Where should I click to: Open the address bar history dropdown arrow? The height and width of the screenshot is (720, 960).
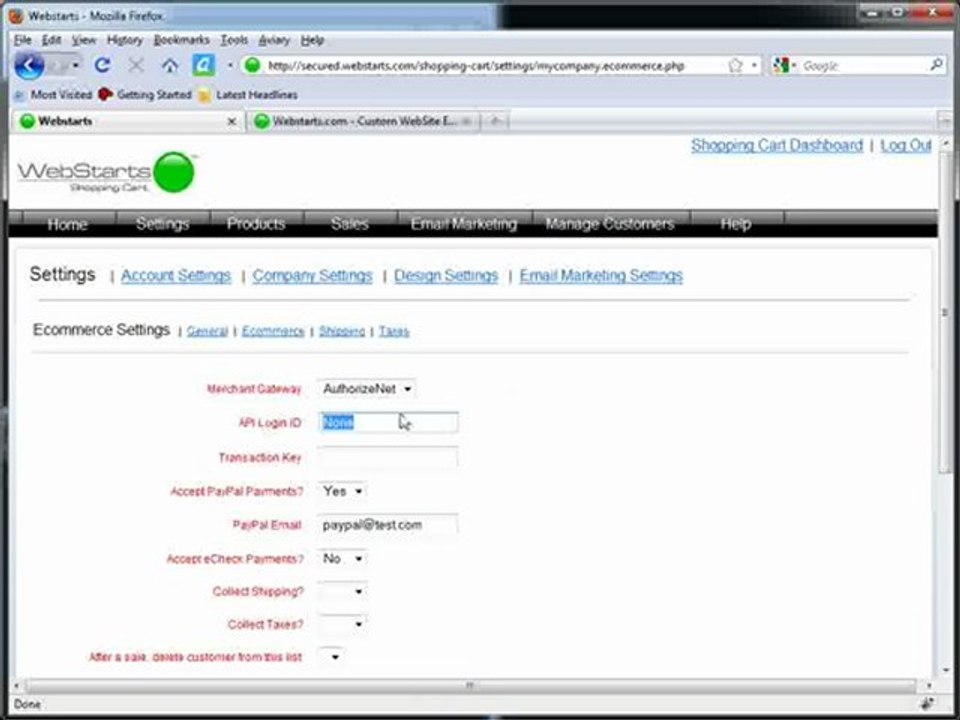754,65
